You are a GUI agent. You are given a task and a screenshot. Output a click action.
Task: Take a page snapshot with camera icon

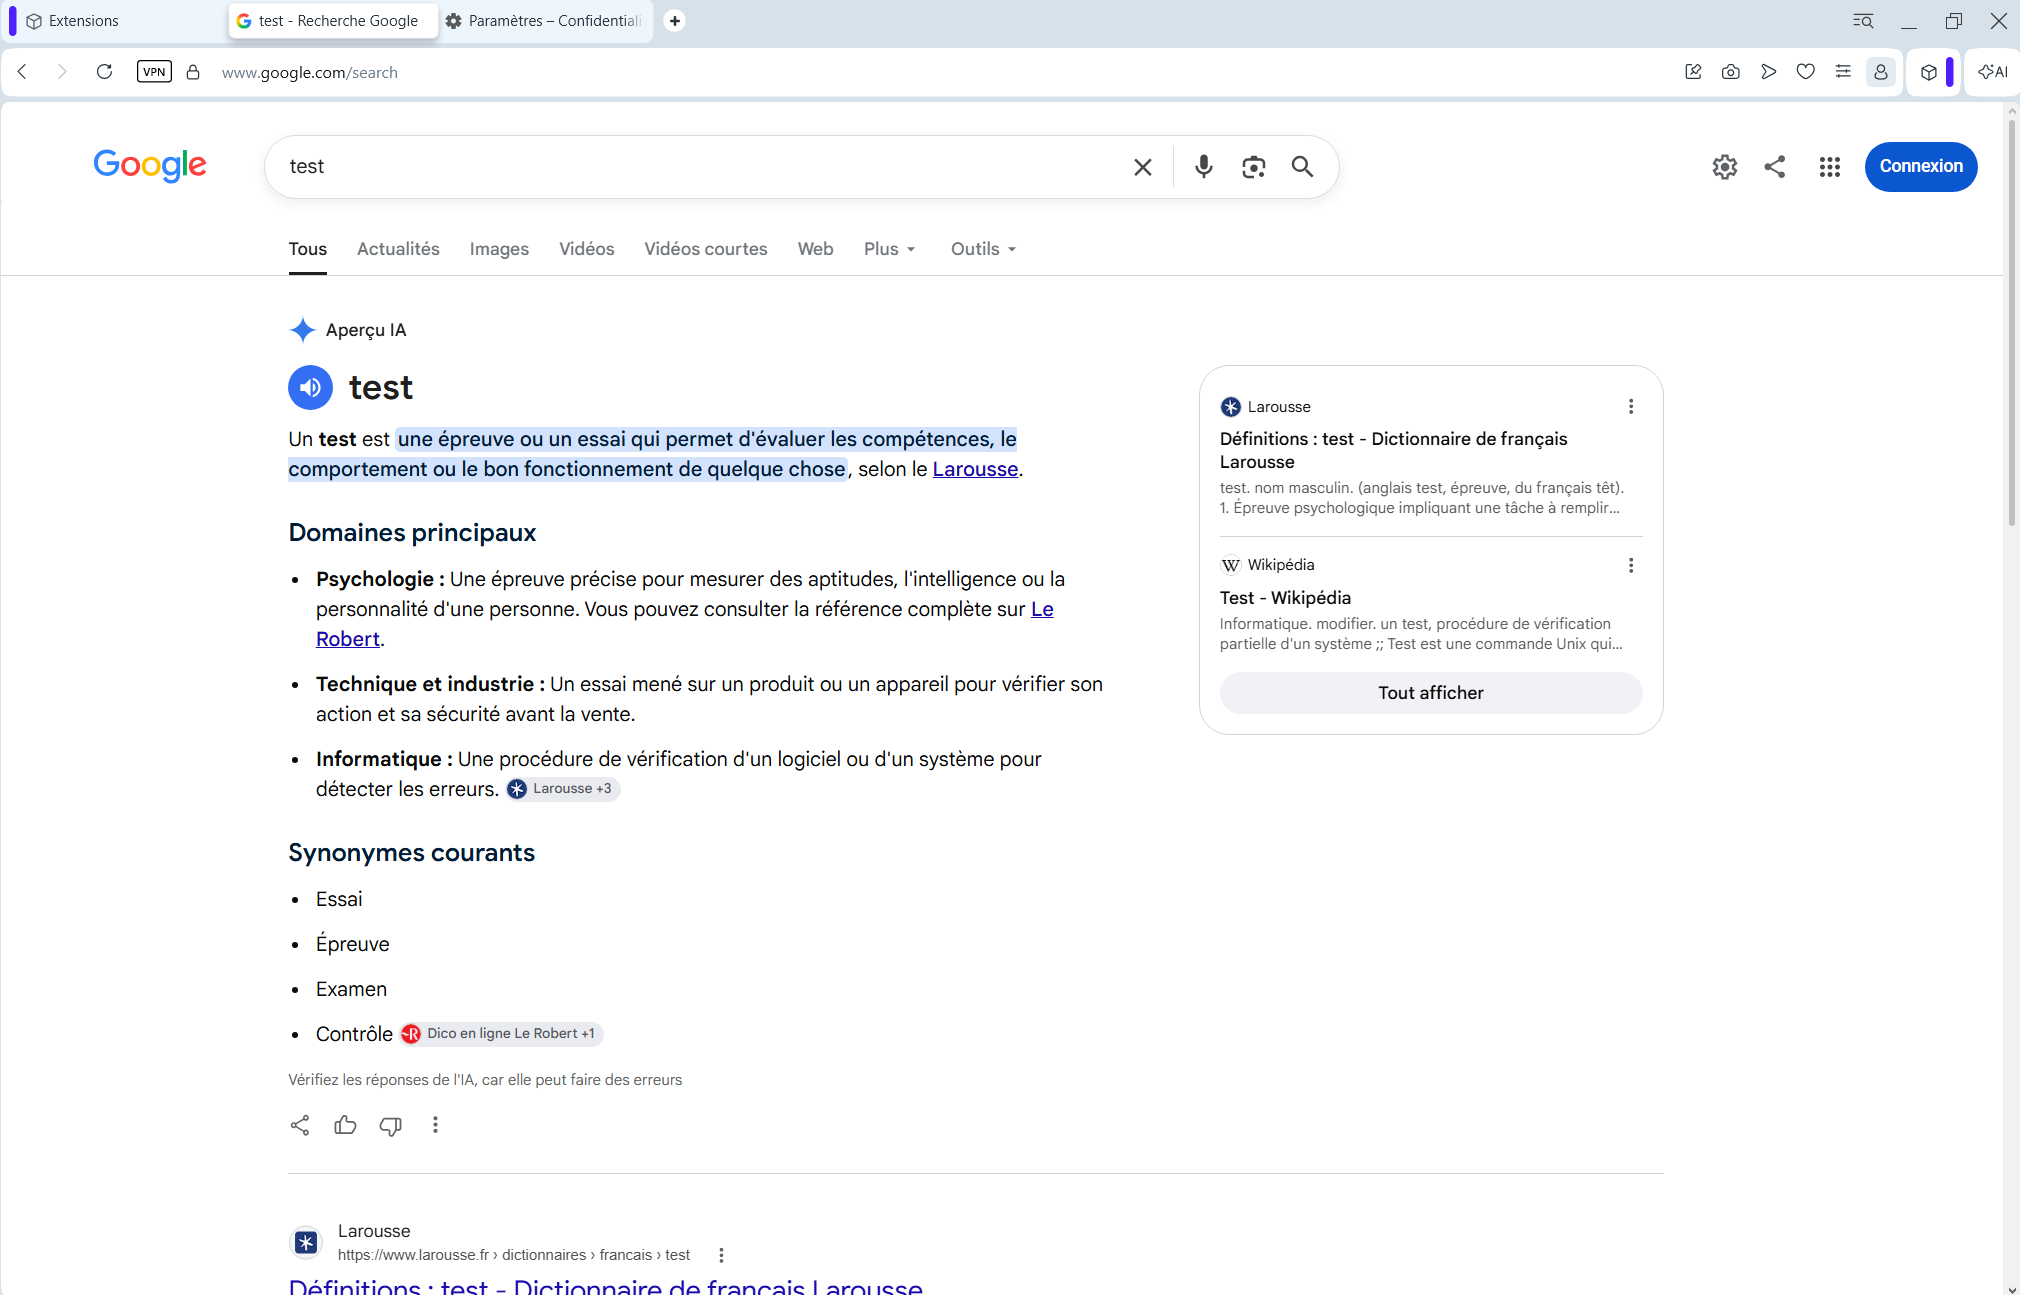pos(1731,72)
